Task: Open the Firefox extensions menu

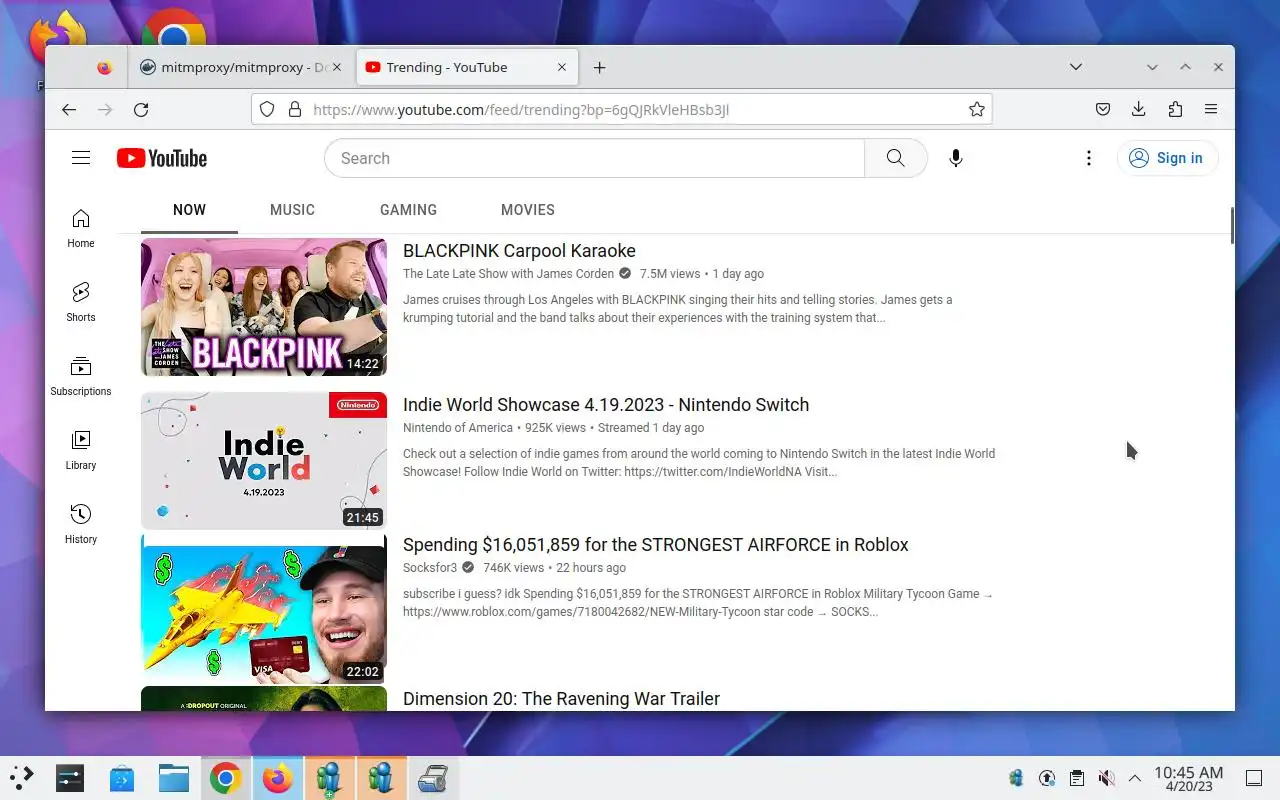Action: (x=1175, y=110)
